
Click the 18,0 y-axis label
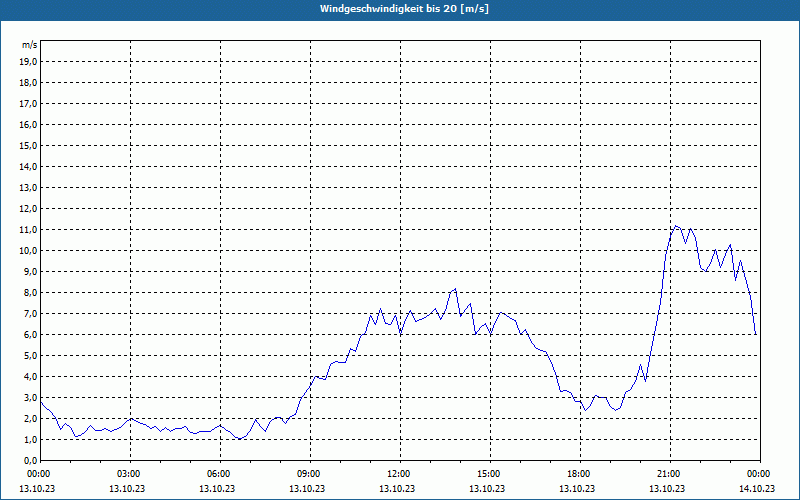tap(28, 83)
